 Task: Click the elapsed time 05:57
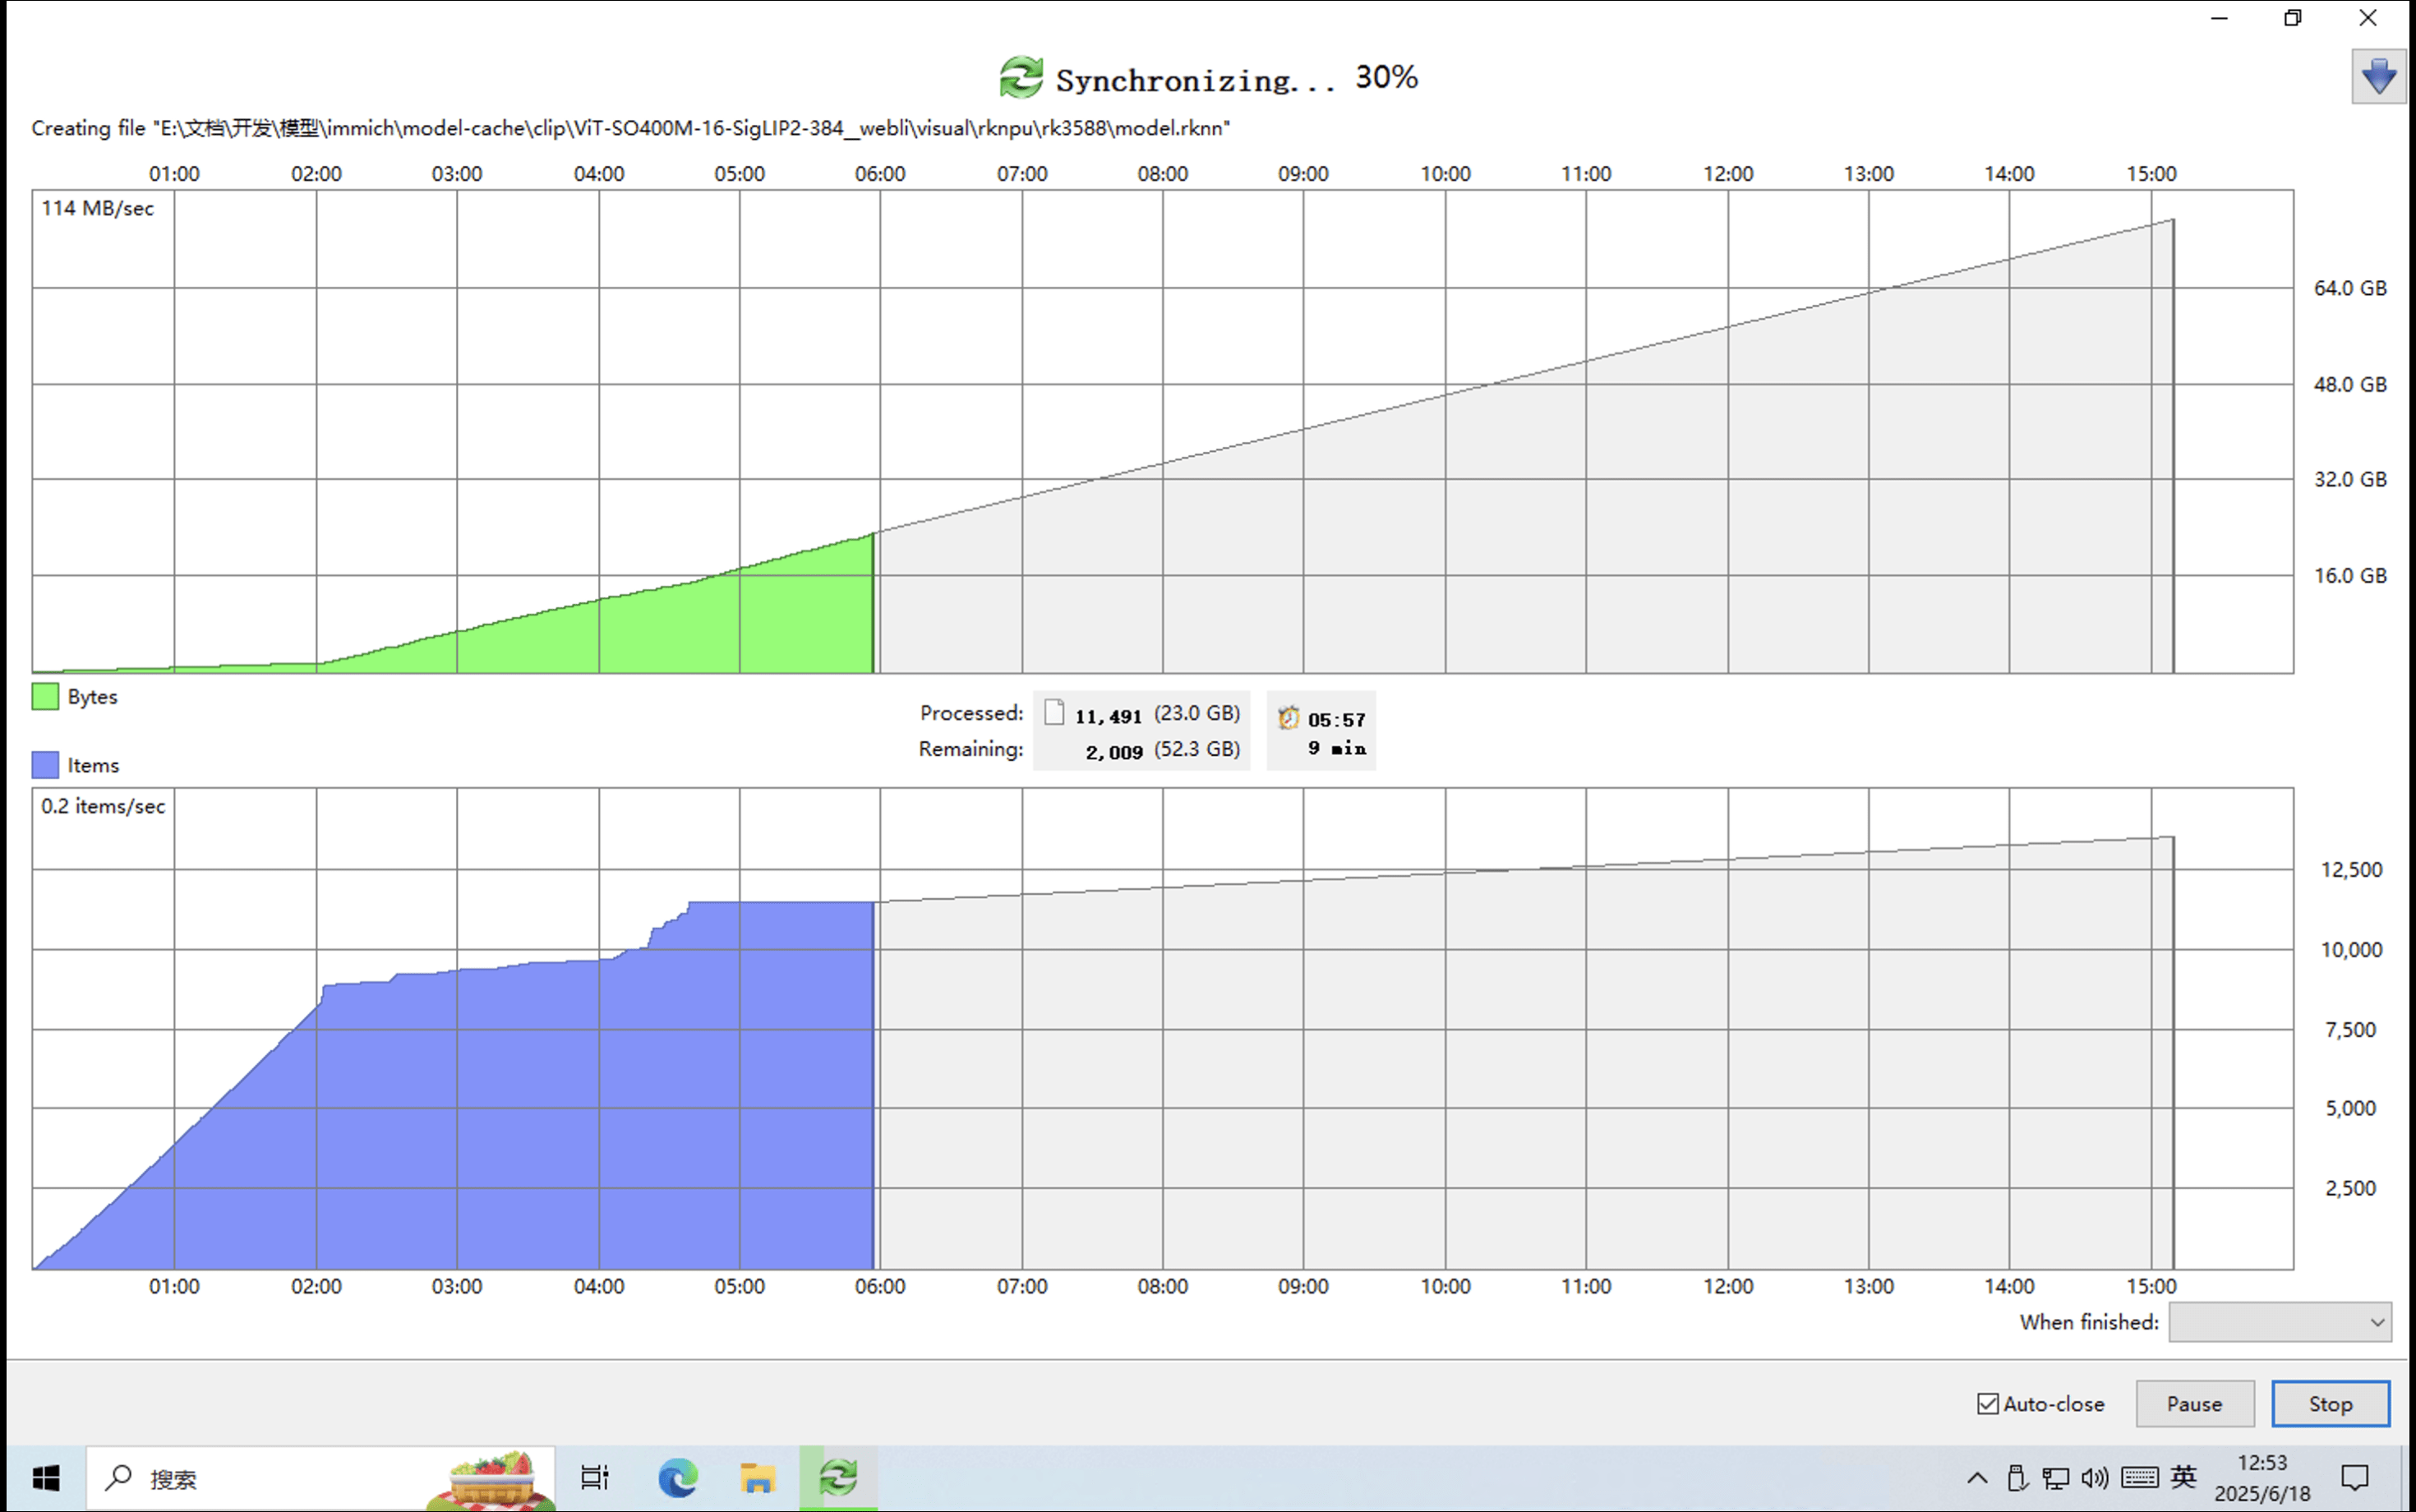tap(1336, 720)
